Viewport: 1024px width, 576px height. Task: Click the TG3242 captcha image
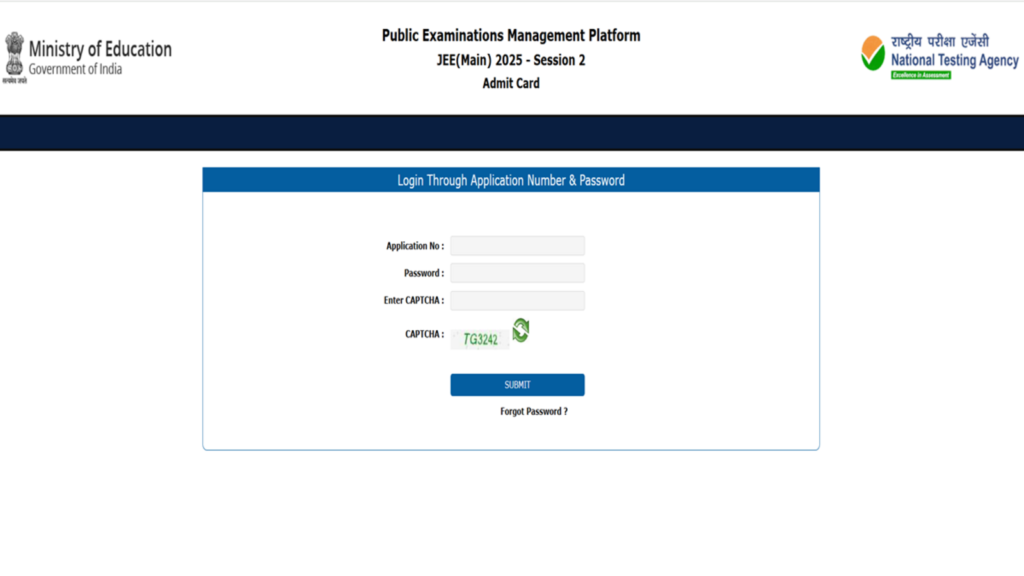point(480,339)
